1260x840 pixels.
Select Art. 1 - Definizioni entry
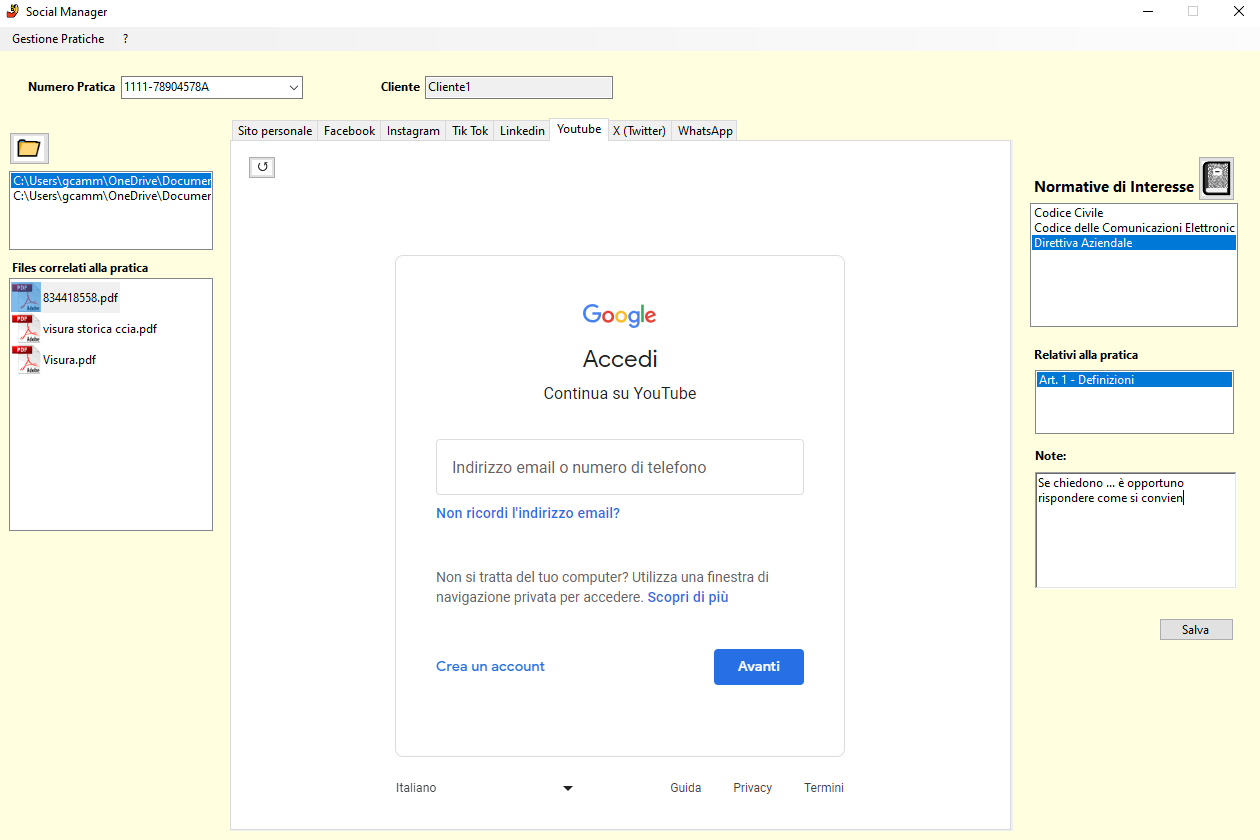1134,380
